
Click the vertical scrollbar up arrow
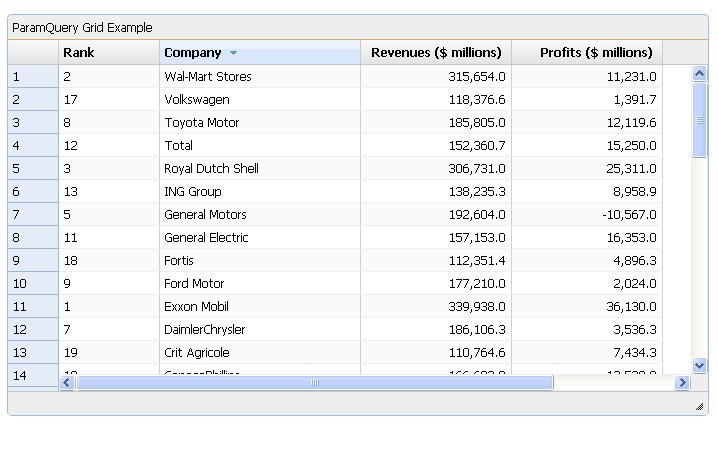pos(699,73)
